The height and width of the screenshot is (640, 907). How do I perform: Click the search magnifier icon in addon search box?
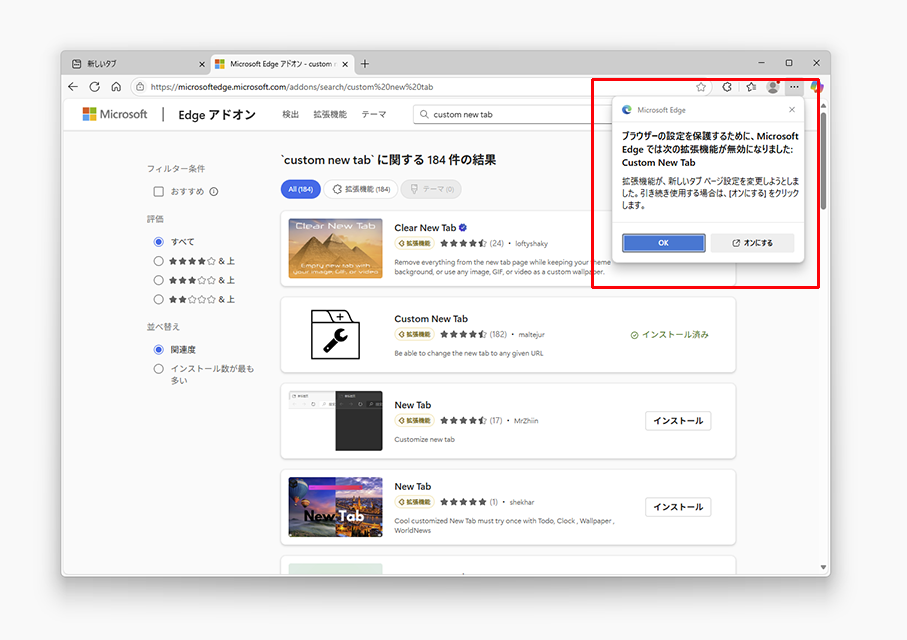pyautogui.click(x=424, y=115)
